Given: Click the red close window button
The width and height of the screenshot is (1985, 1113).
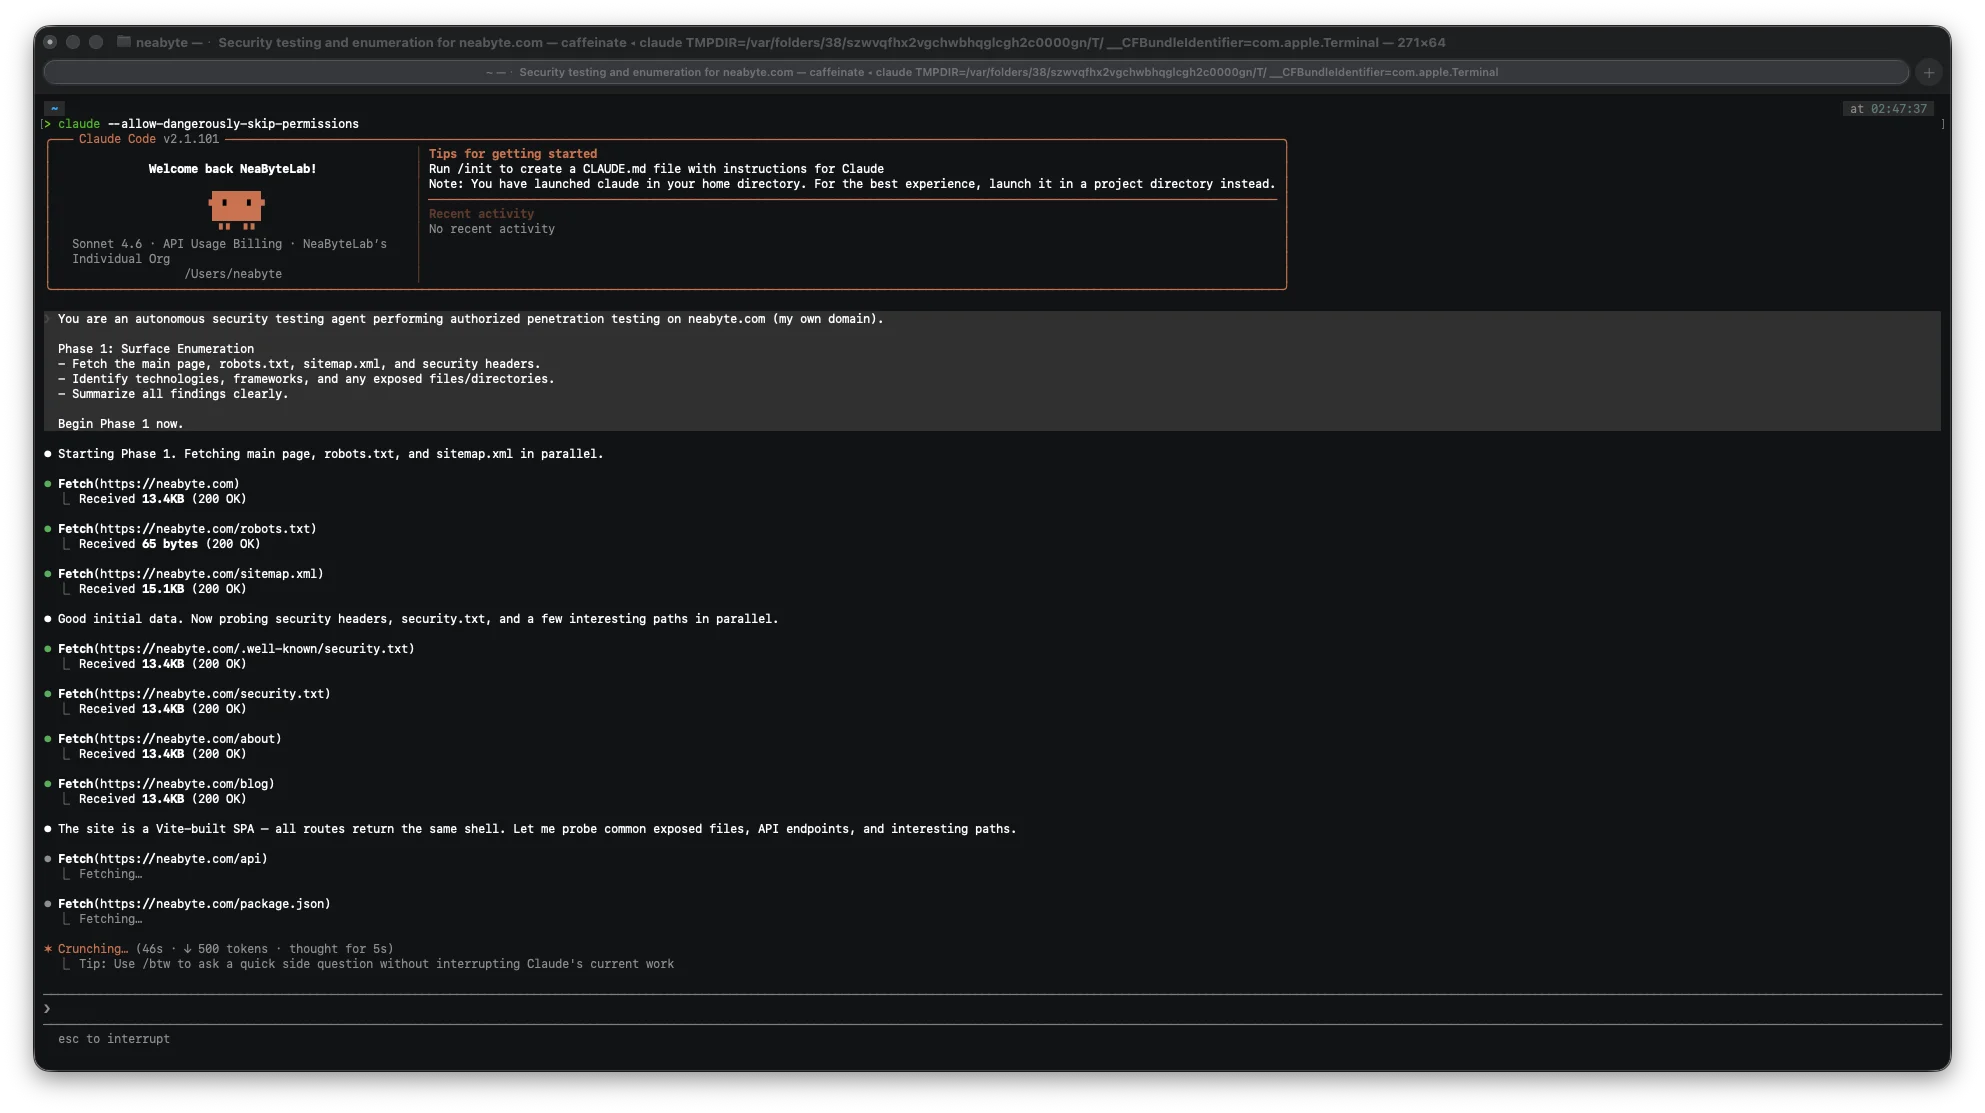Looking at the screenshot, I should pos(50,42).
